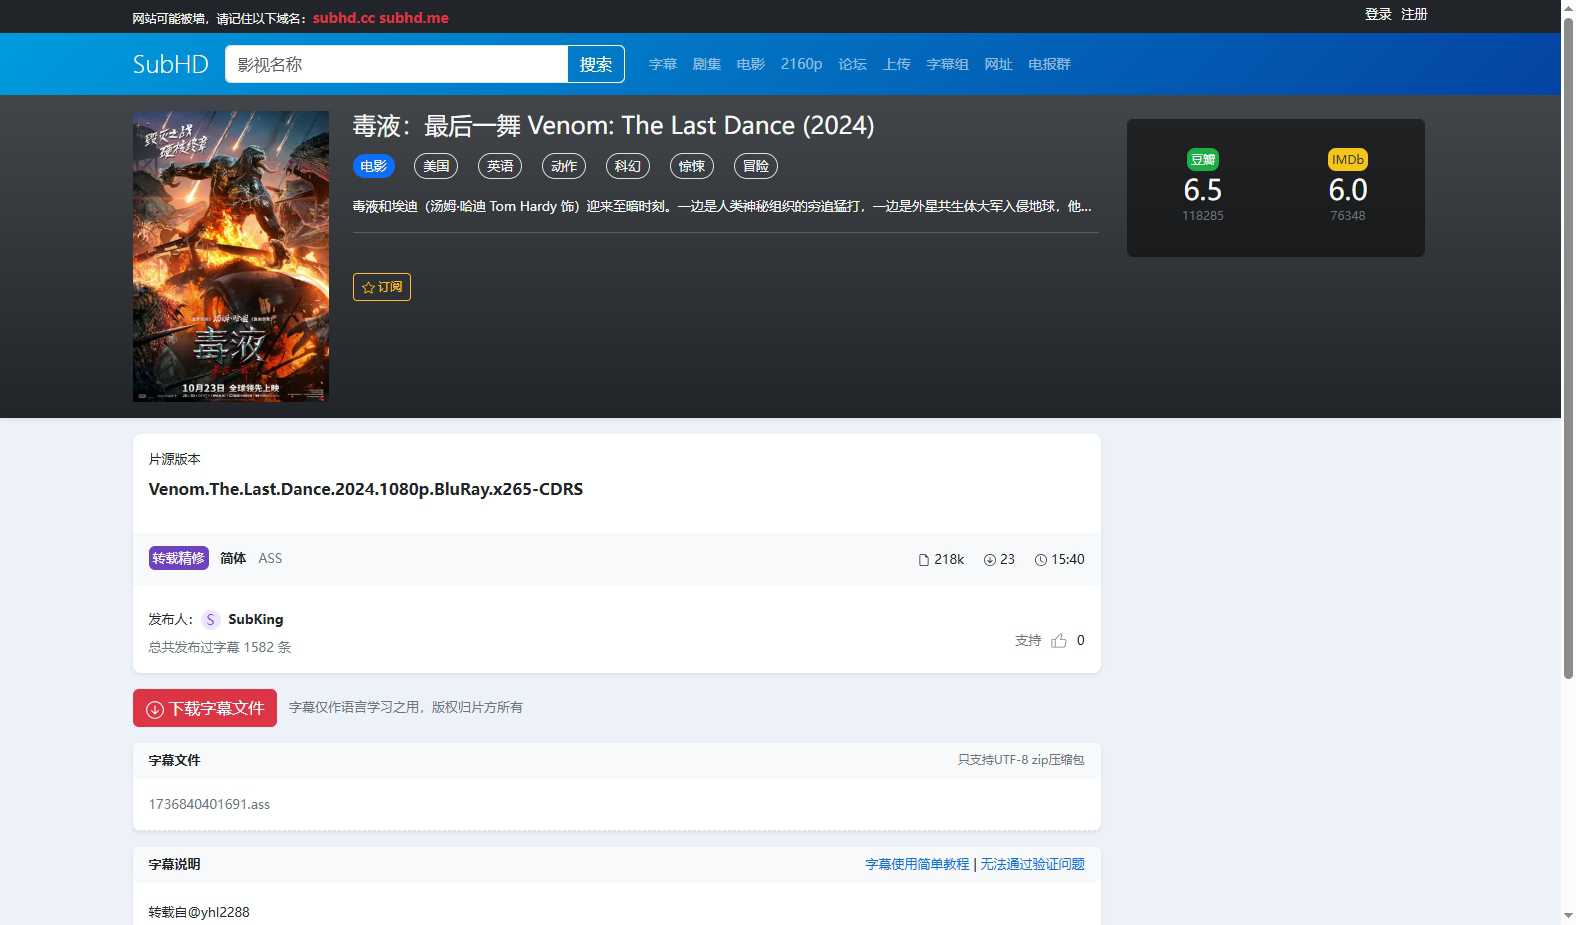The width and height of the screenshot is (1576, 925).
Task: Click the vertical page scrollbar
Action: coord(1568,348)
